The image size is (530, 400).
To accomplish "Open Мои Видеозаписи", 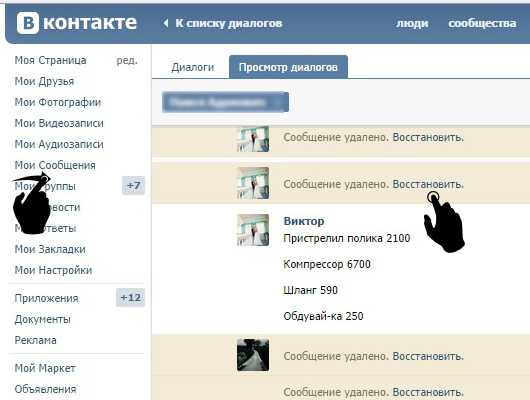I will coord(59,123).
